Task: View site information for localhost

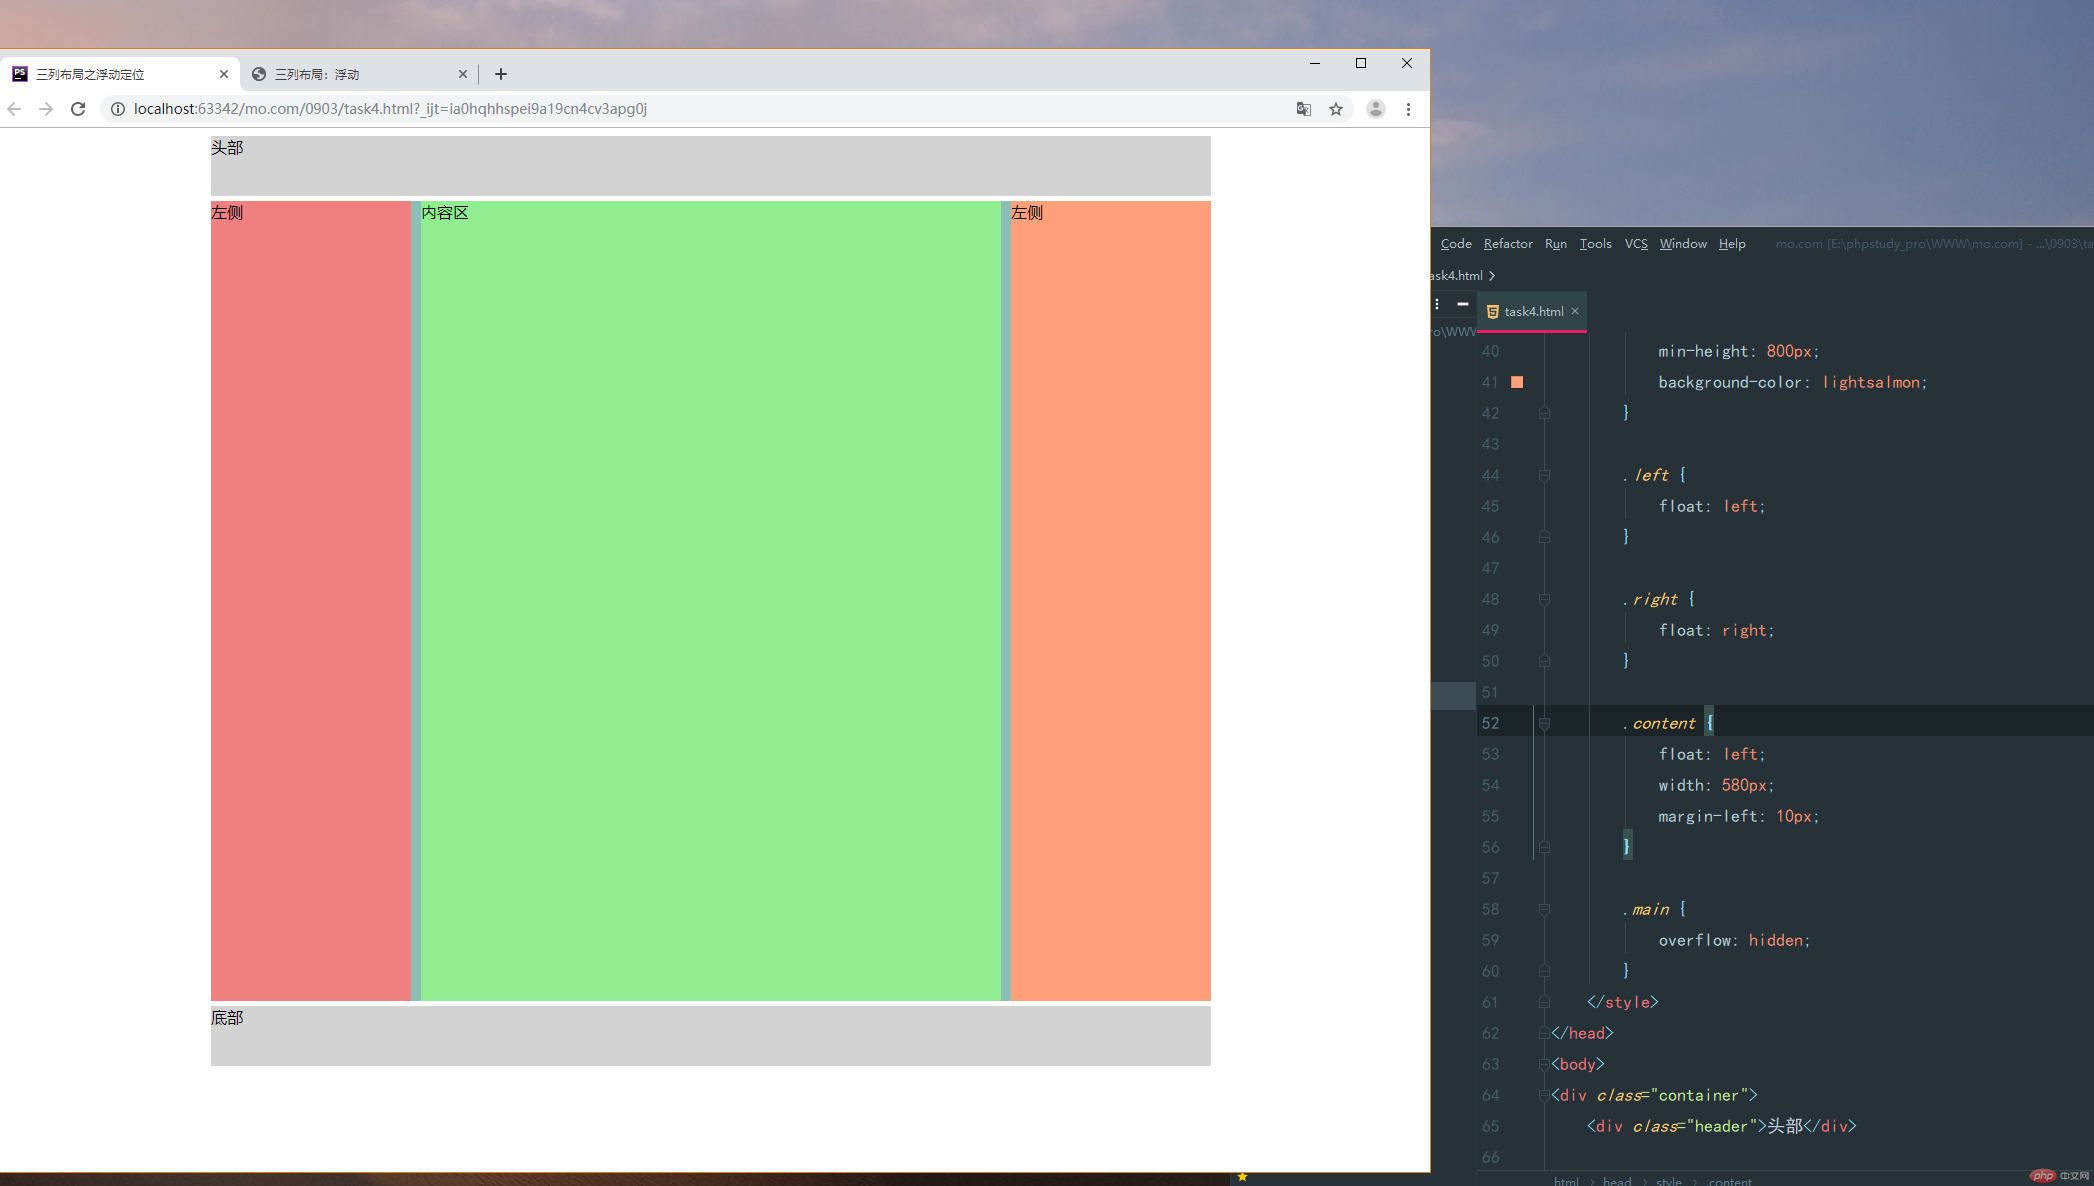Action: point(117,109)
